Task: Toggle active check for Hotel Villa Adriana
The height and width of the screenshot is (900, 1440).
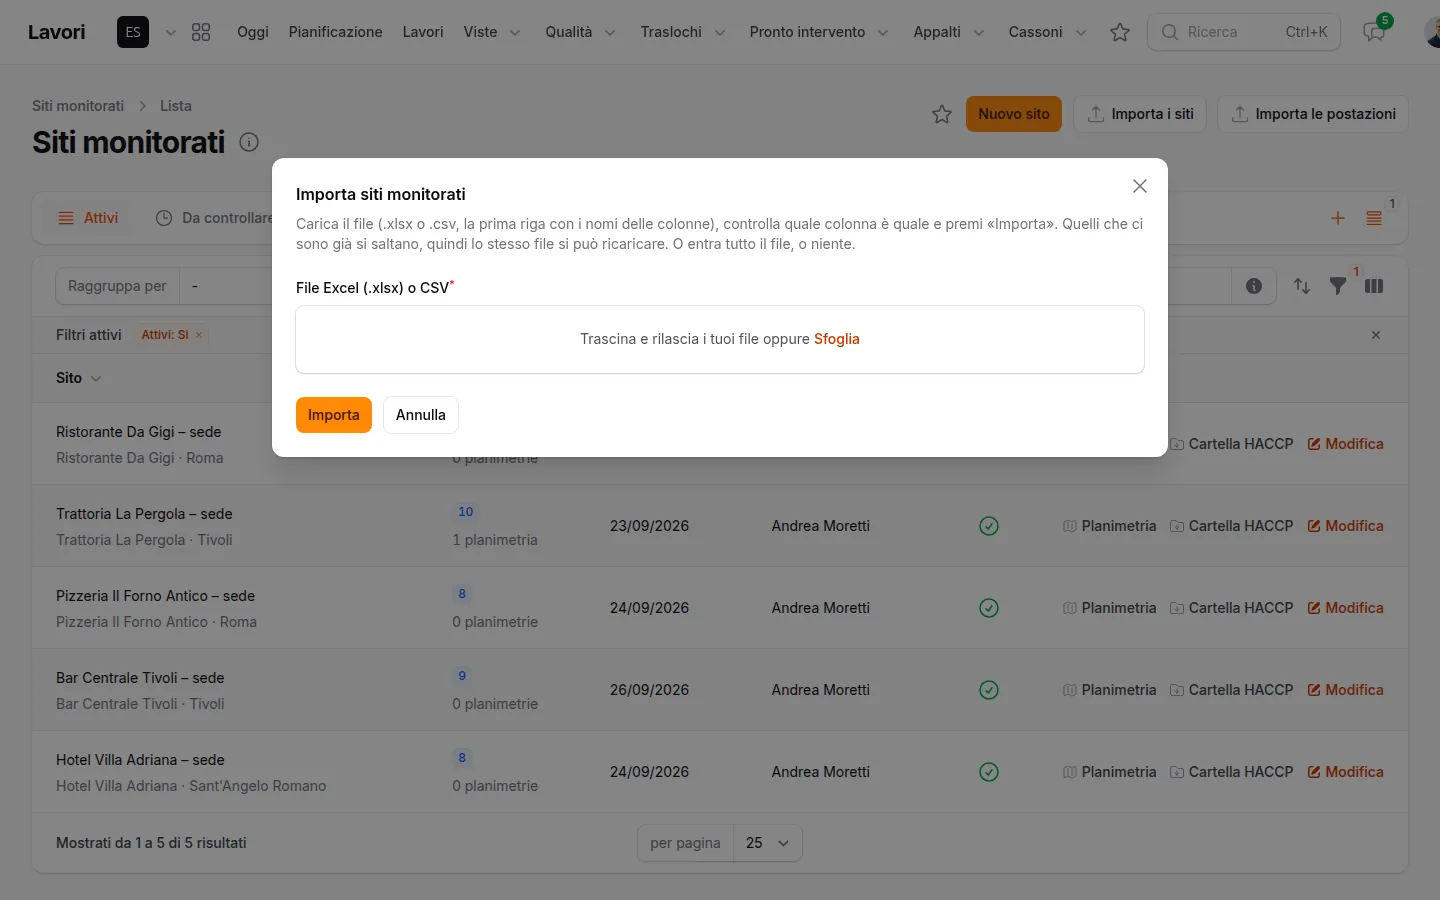Action: 989,772
